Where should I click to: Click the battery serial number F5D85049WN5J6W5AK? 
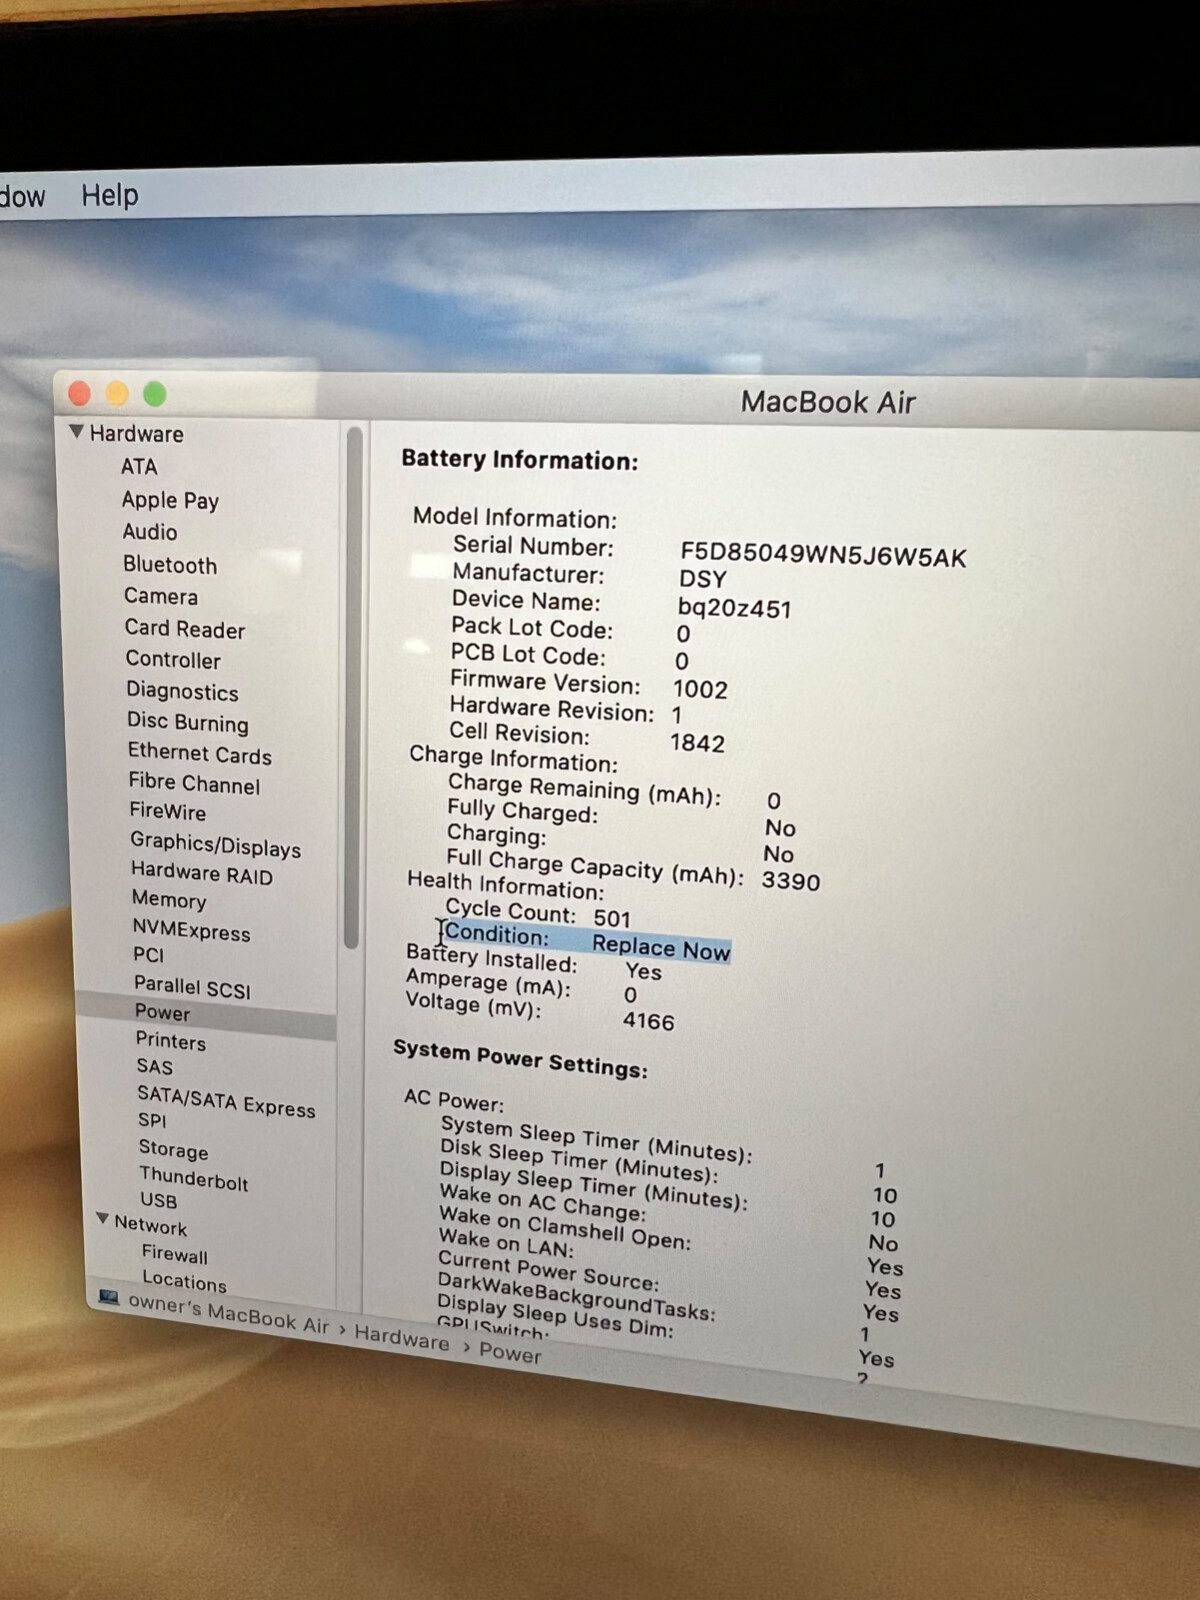[823, 555]
